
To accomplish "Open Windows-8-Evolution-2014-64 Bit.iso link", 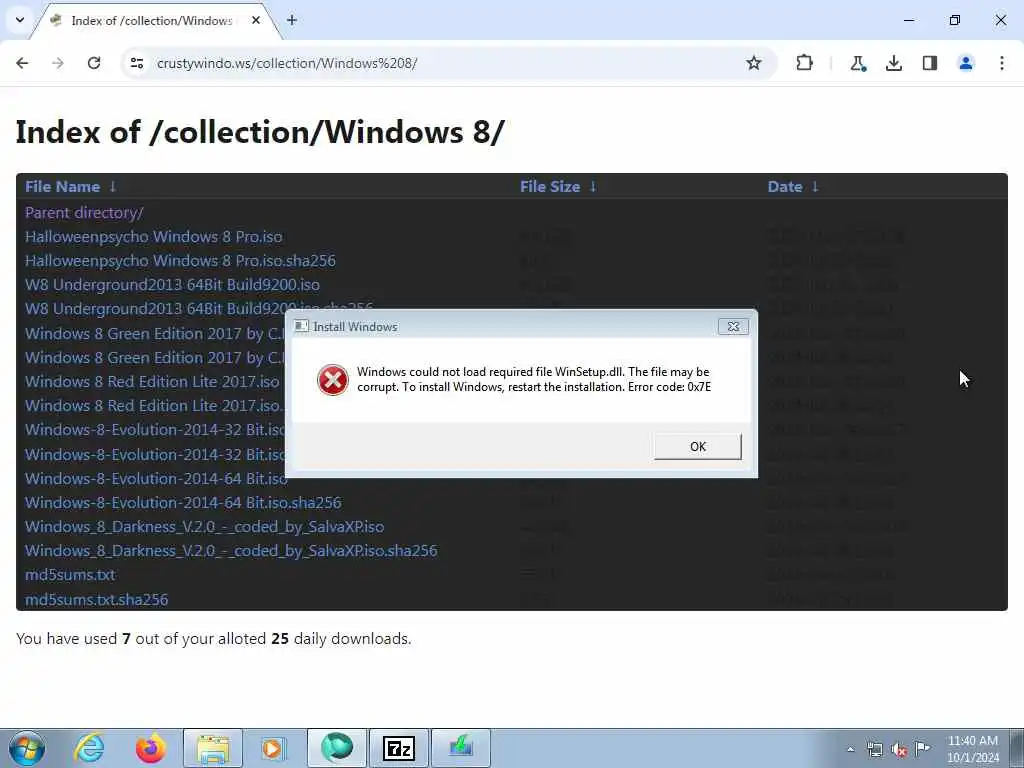I will coord(155,479).
